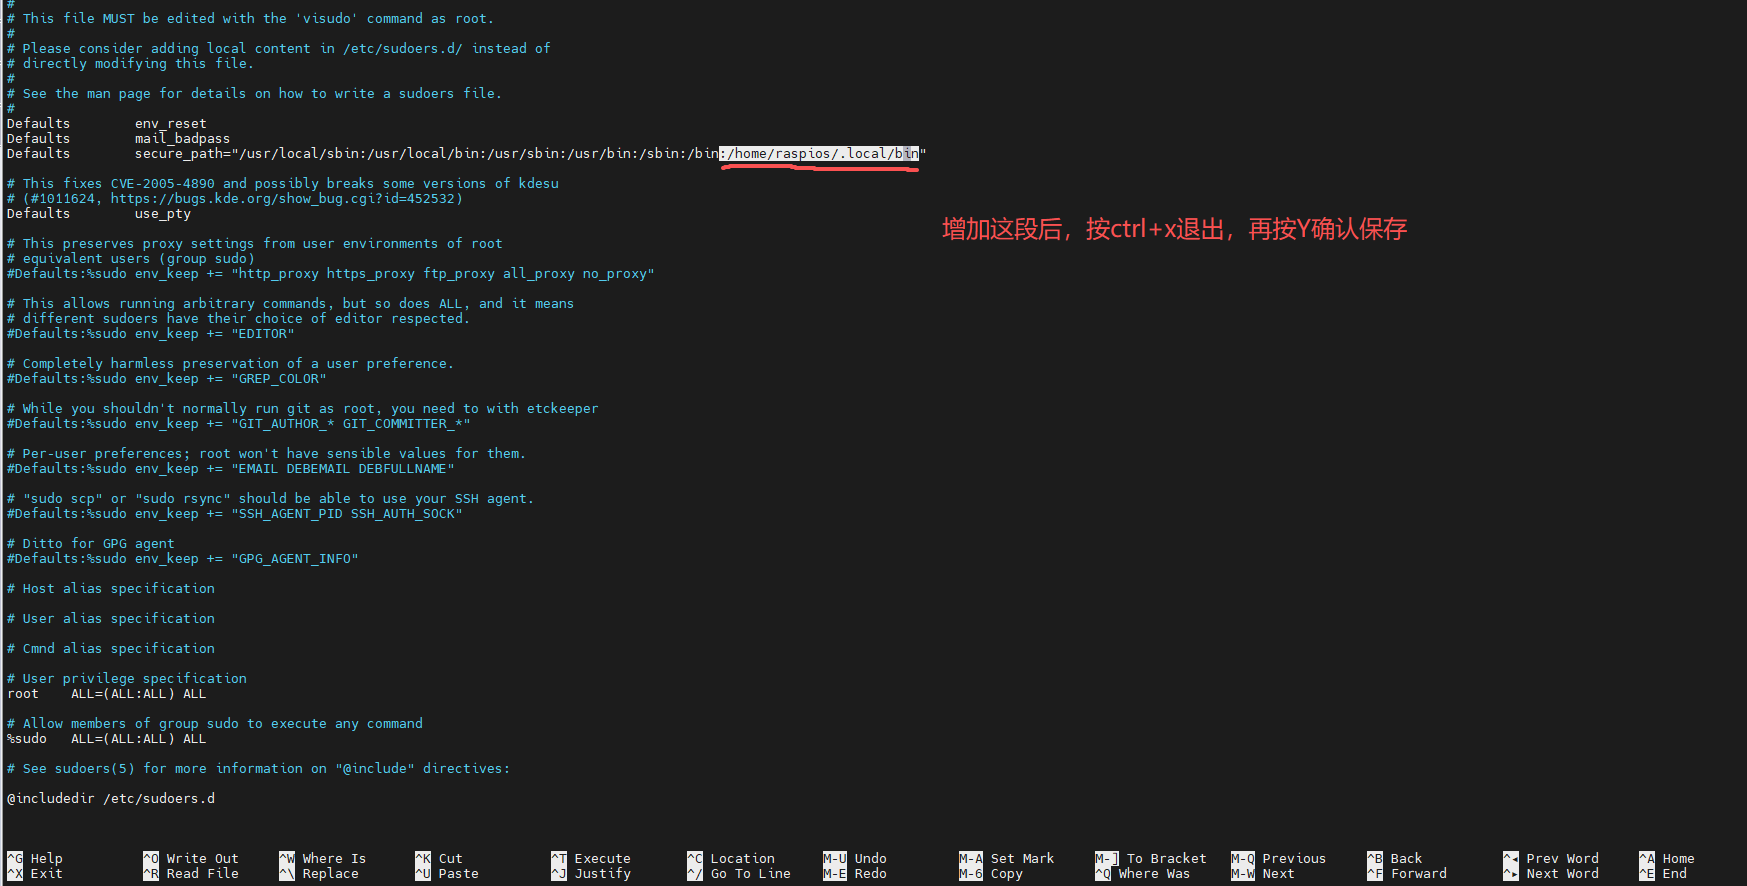Select the Execute shortcut
The width and height of the screenshot is (1747, 886).
[602, 858]
